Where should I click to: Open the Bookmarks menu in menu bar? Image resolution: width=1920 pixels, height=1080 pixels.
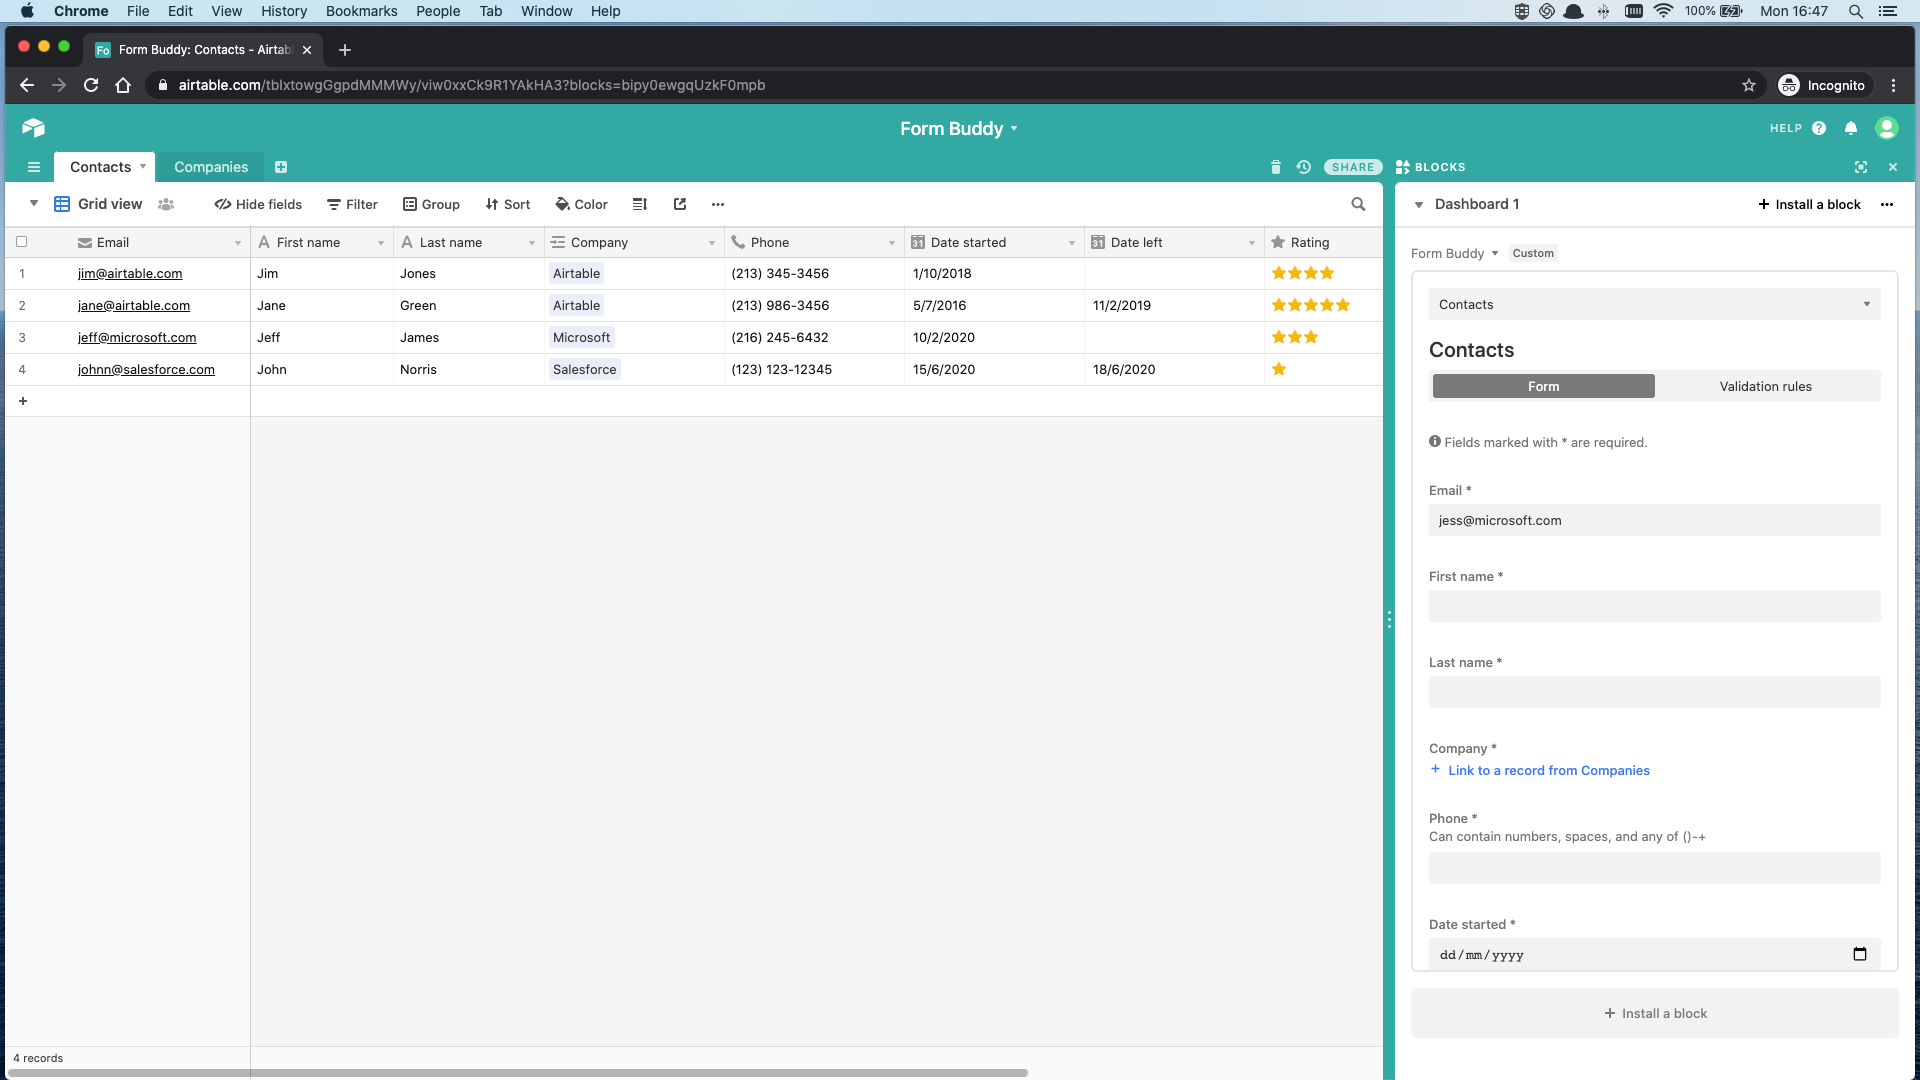pos(361,11)
